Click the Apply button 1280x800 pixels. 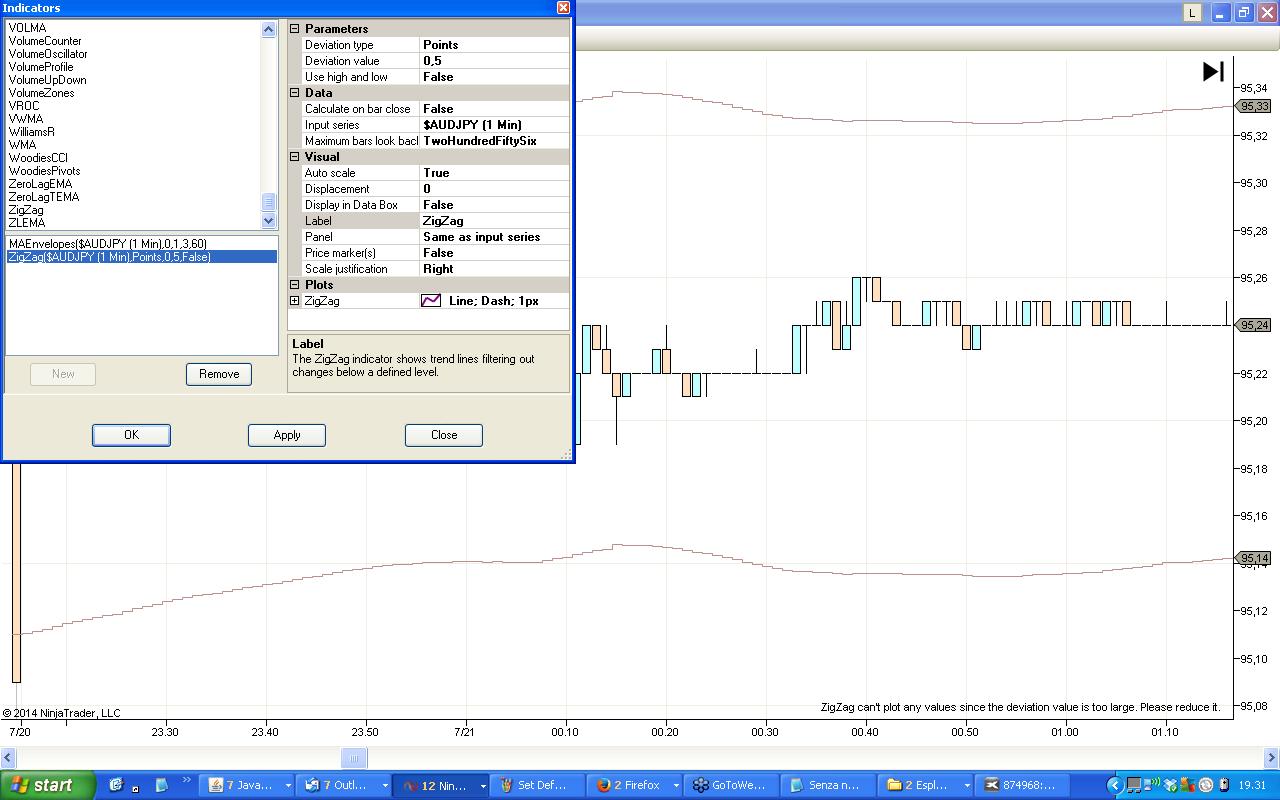pyautogui.click(x=287, y=435)
